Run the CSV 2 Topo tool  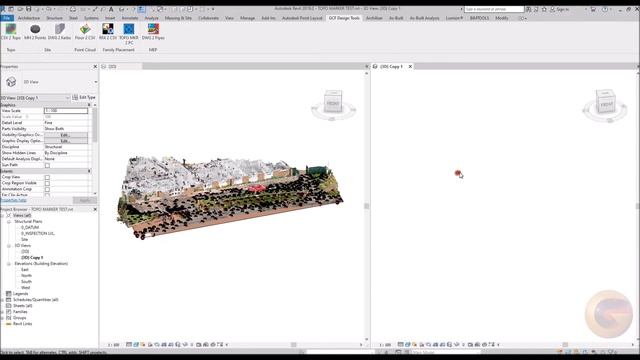tap(11, 31)
